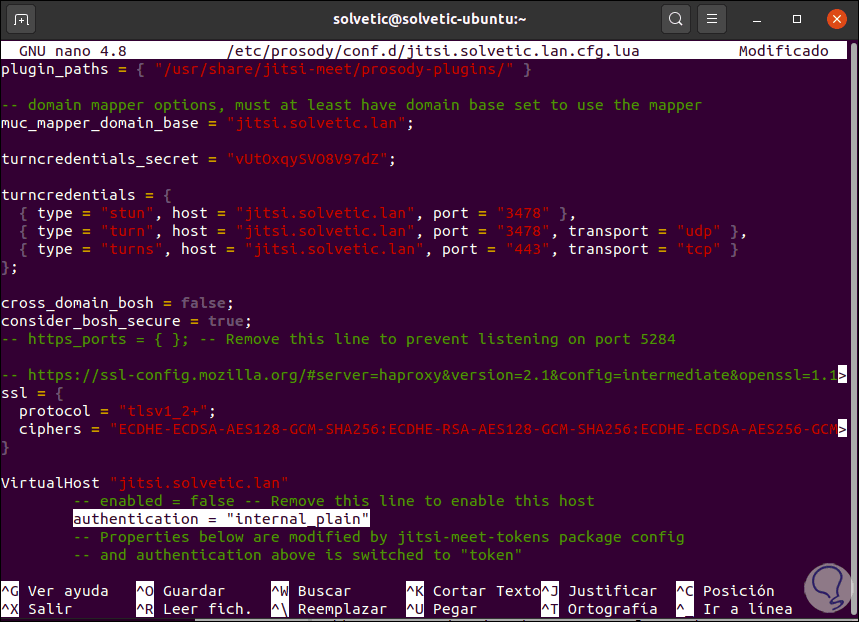Click the ^T Ortografía shortcut
Viewport: 859px width, 622px height.
pyautogui.click(x=599, y=609)
